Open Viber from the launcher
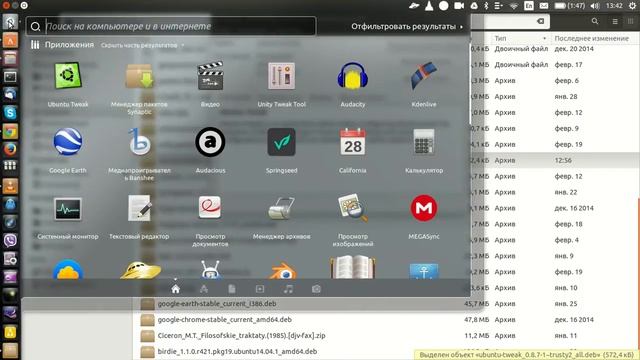 click(10, 240)
